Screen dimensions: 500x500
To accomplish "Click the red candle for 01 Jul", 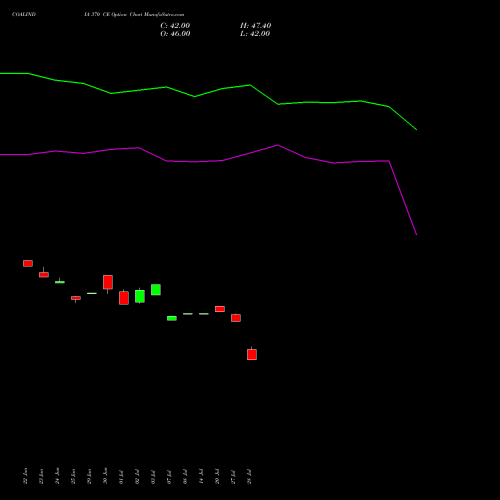I will click(124, 298).
